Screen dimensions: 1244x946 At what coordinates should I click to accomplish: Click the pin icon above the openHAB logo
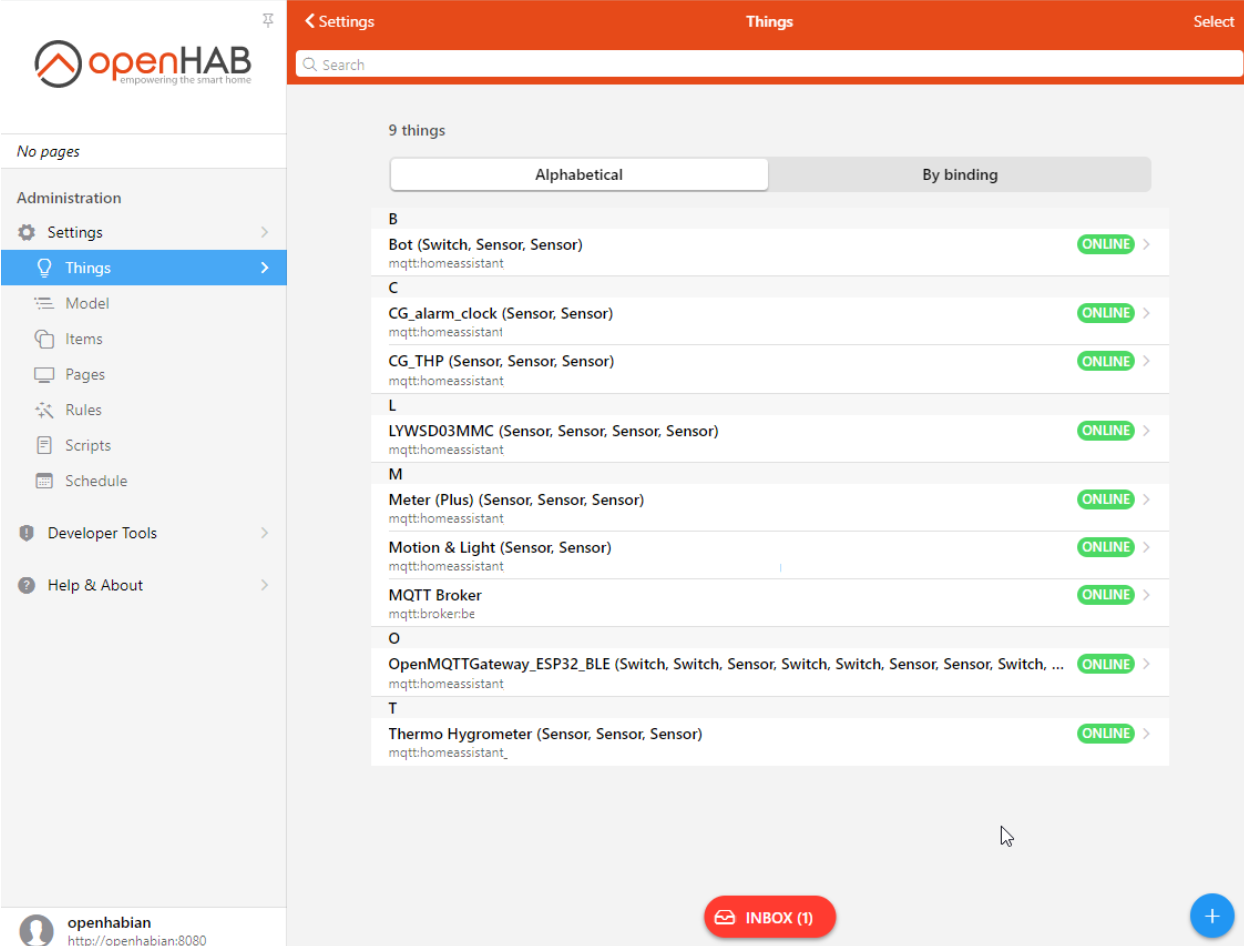click(x=267, y=20)
